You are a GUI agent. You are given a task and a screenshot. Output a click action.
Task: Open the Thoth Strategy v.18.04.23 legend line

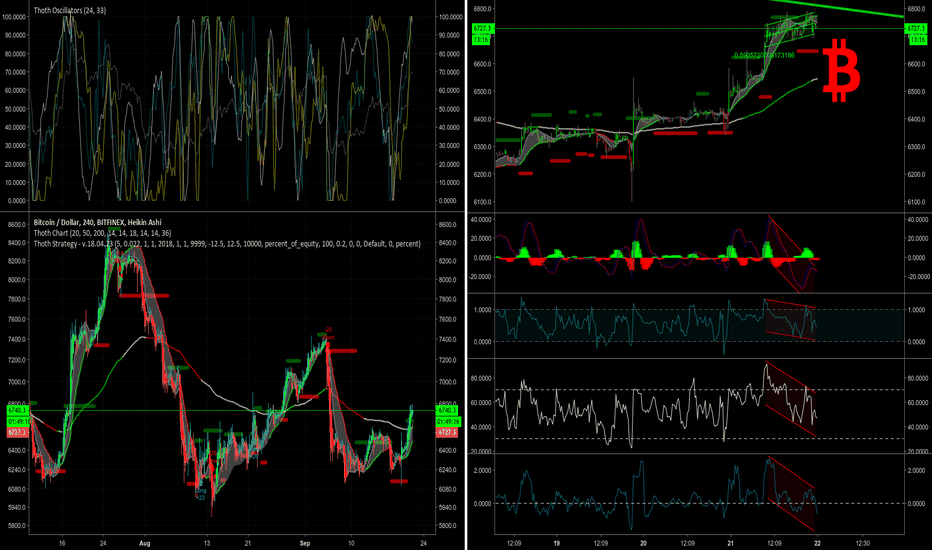coord(227,244)
